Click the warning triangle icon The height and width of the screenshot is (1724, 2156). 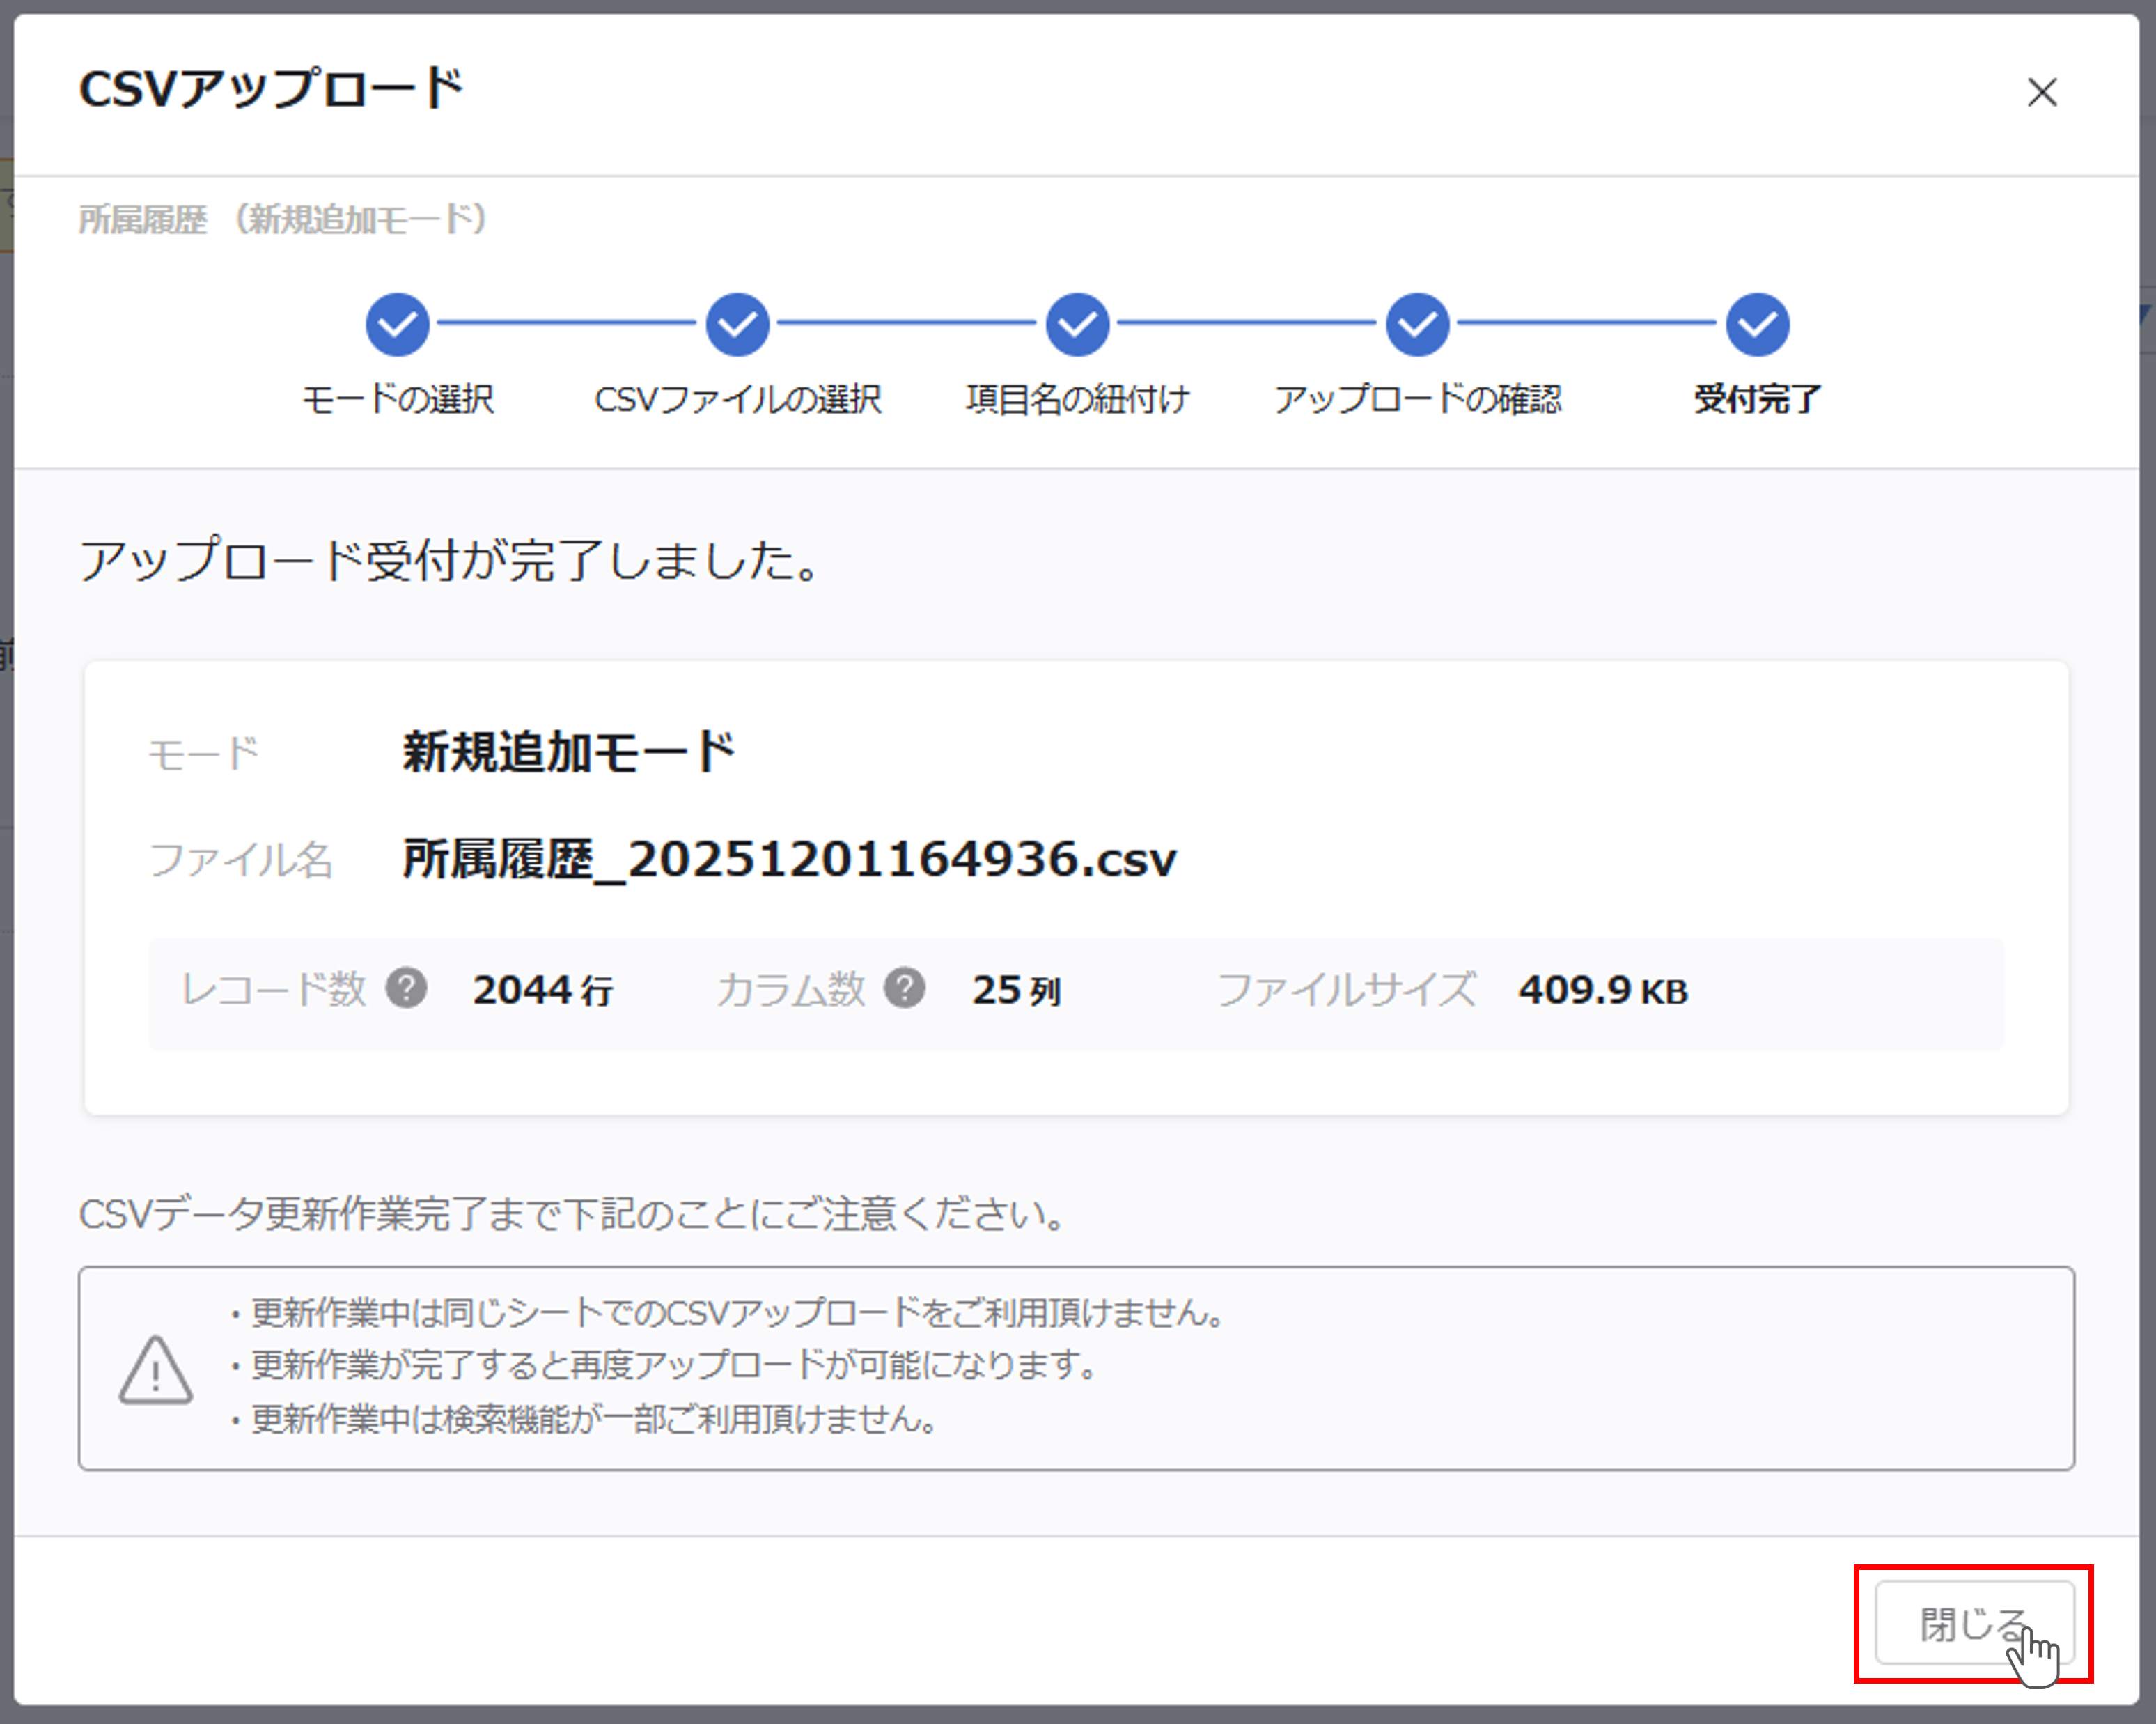(x=155, y=1370)
